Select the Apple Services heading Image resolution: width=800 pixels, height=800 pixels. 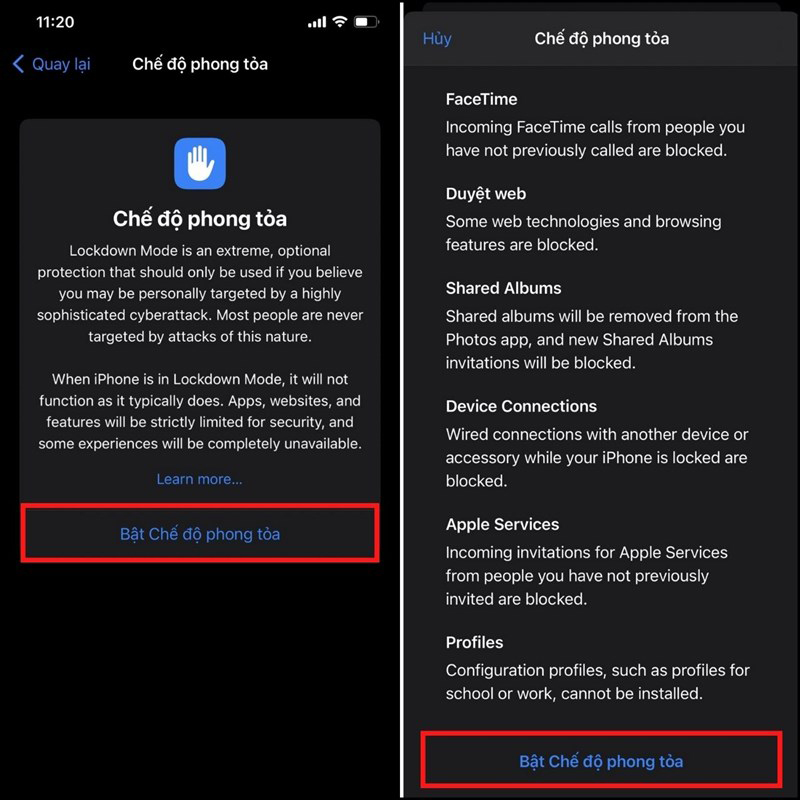[x=502, y=524]
